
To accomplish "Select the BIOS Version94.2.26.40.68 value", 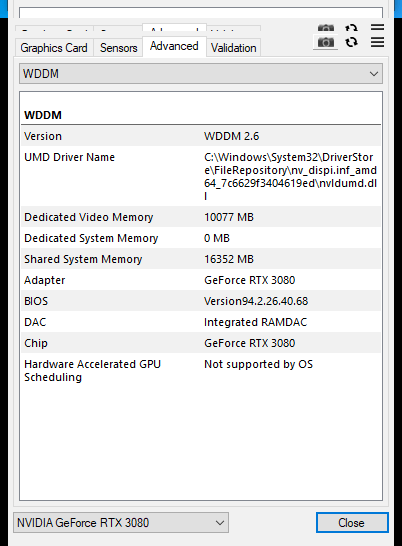I will coord(256,301).
